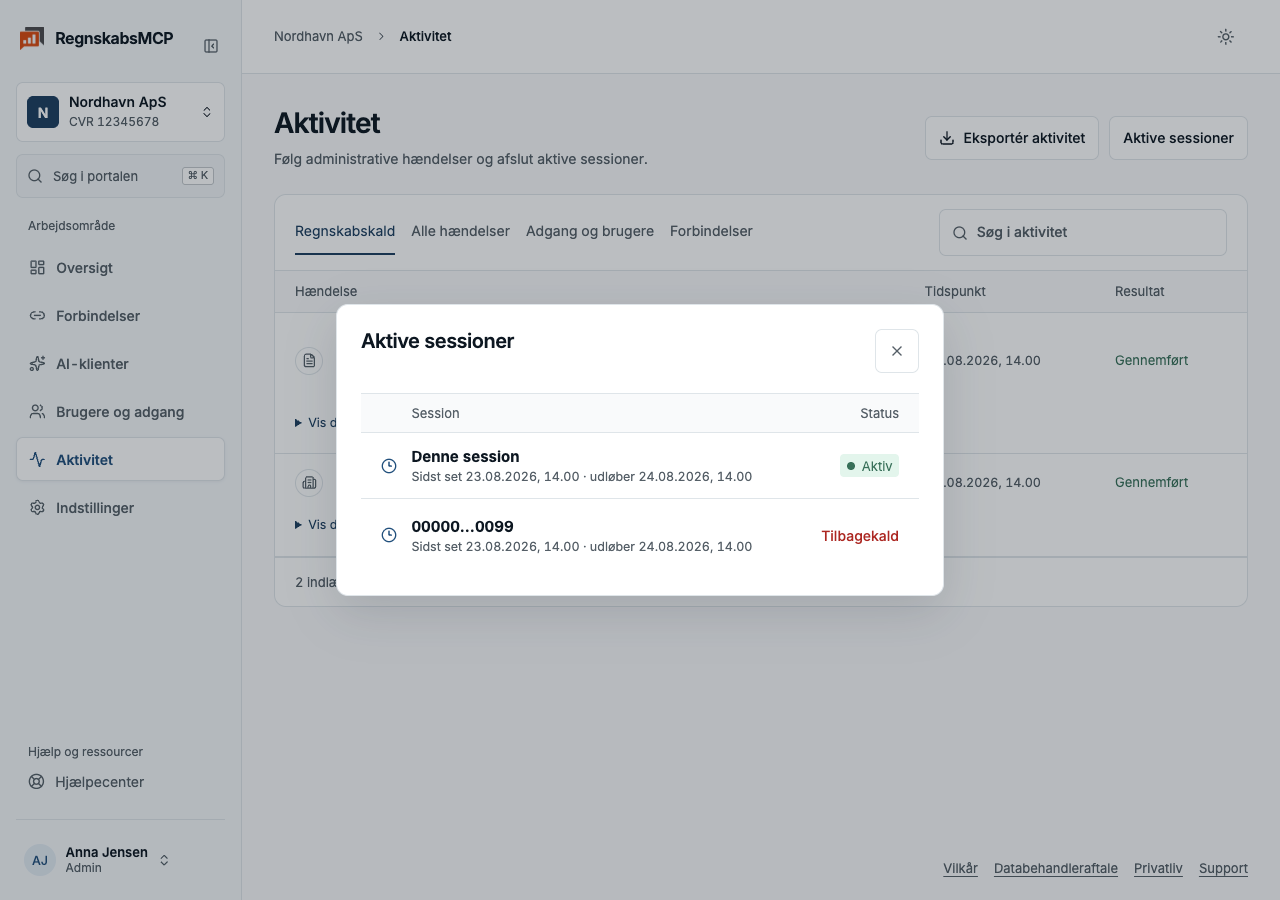Open the Privatliv footer link
This screenshot has height=900, width=1280.
pyautogui.click(x=1158, y=868)
